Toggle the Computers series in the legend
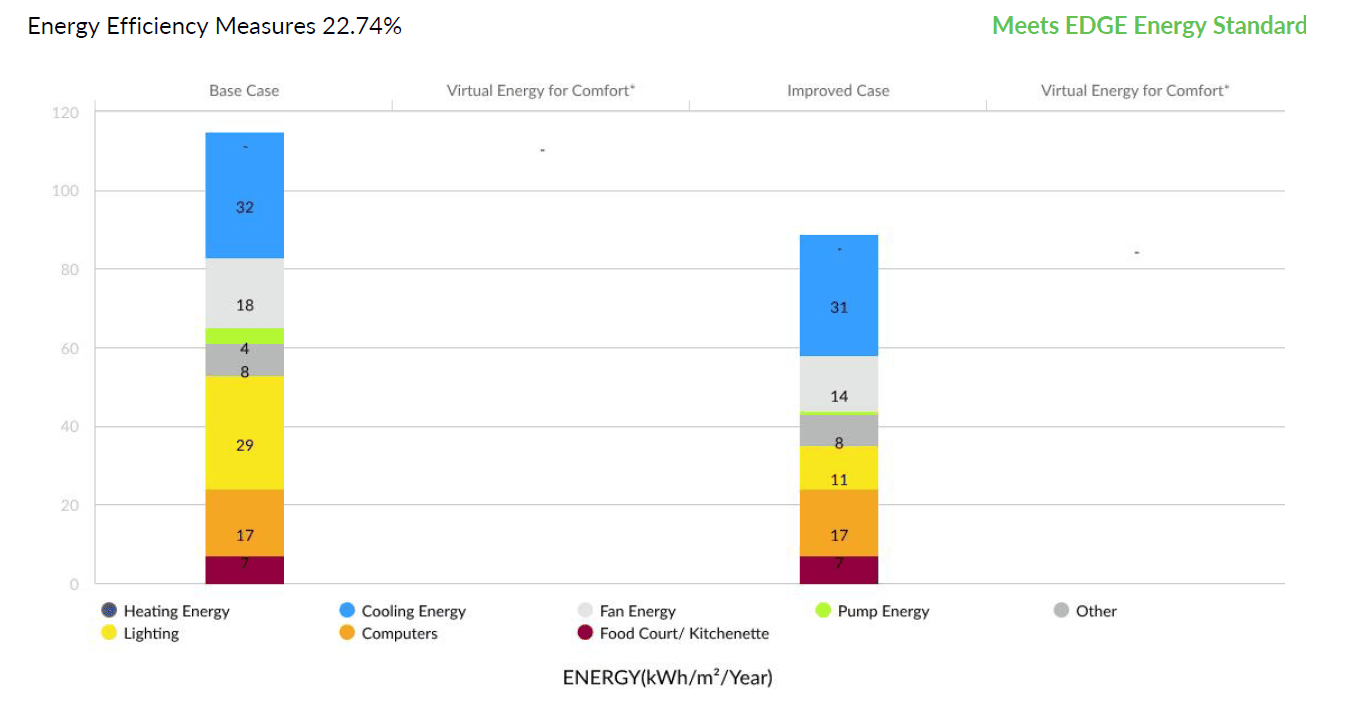1357x712 pixels. point(388,633)
